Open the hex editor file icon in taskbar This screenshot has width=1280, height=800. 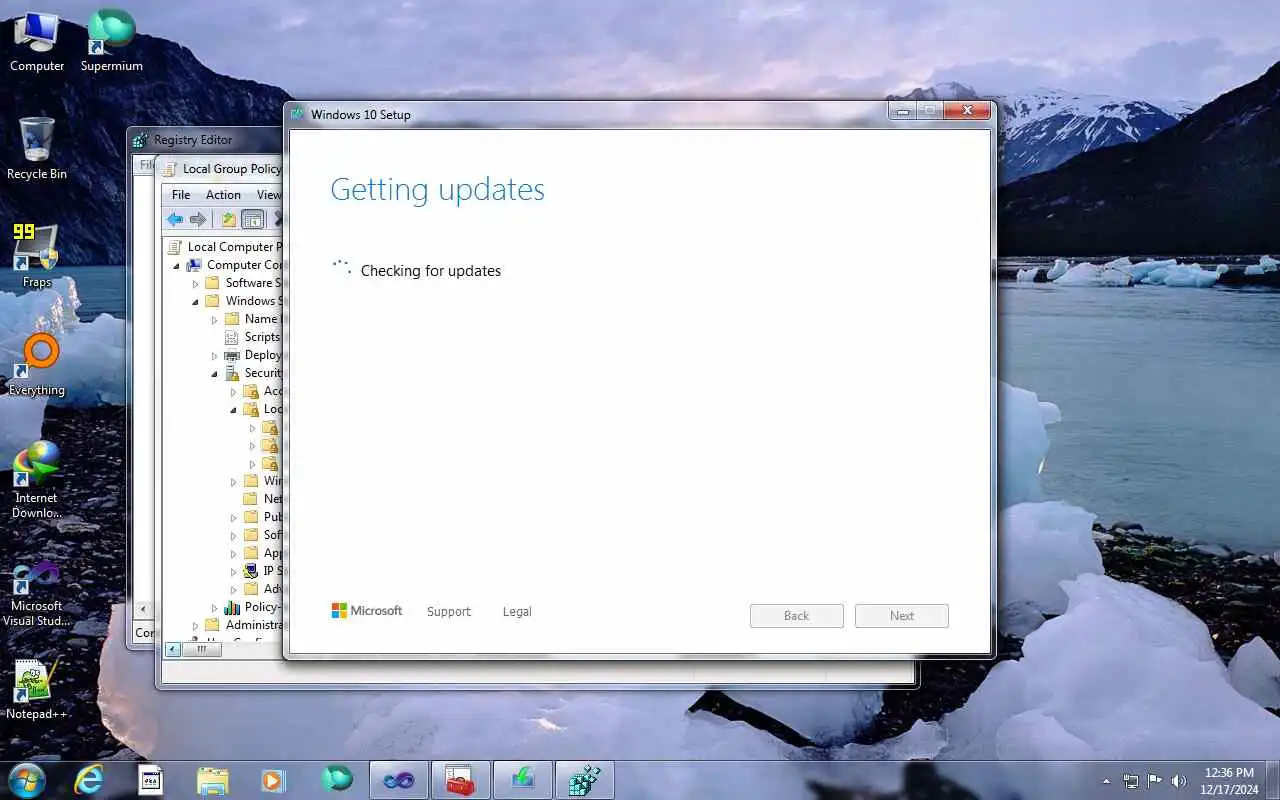pos(150,780)
